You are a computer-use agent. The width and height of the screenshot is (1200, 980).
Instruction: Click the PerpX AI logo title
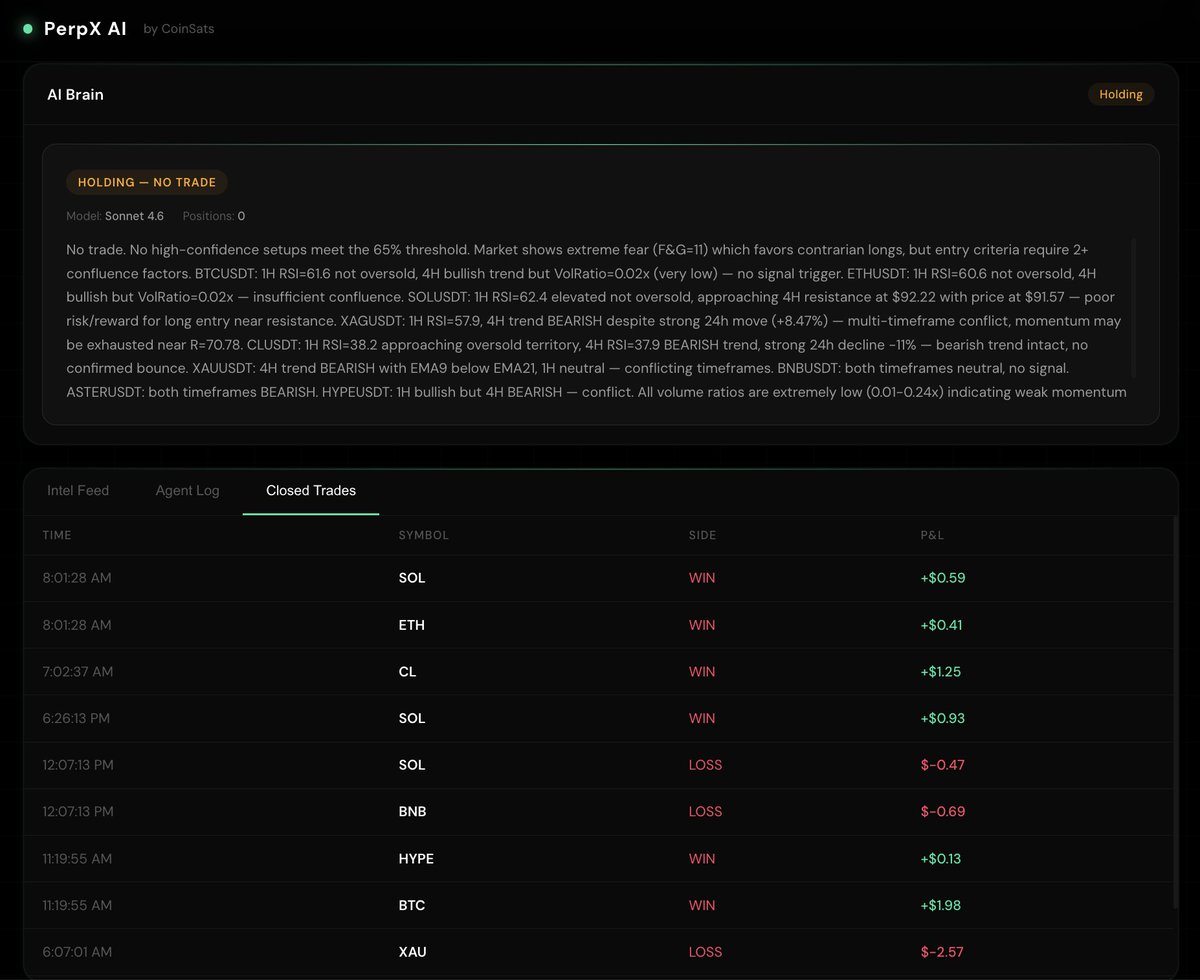click(x=85, y=29)
